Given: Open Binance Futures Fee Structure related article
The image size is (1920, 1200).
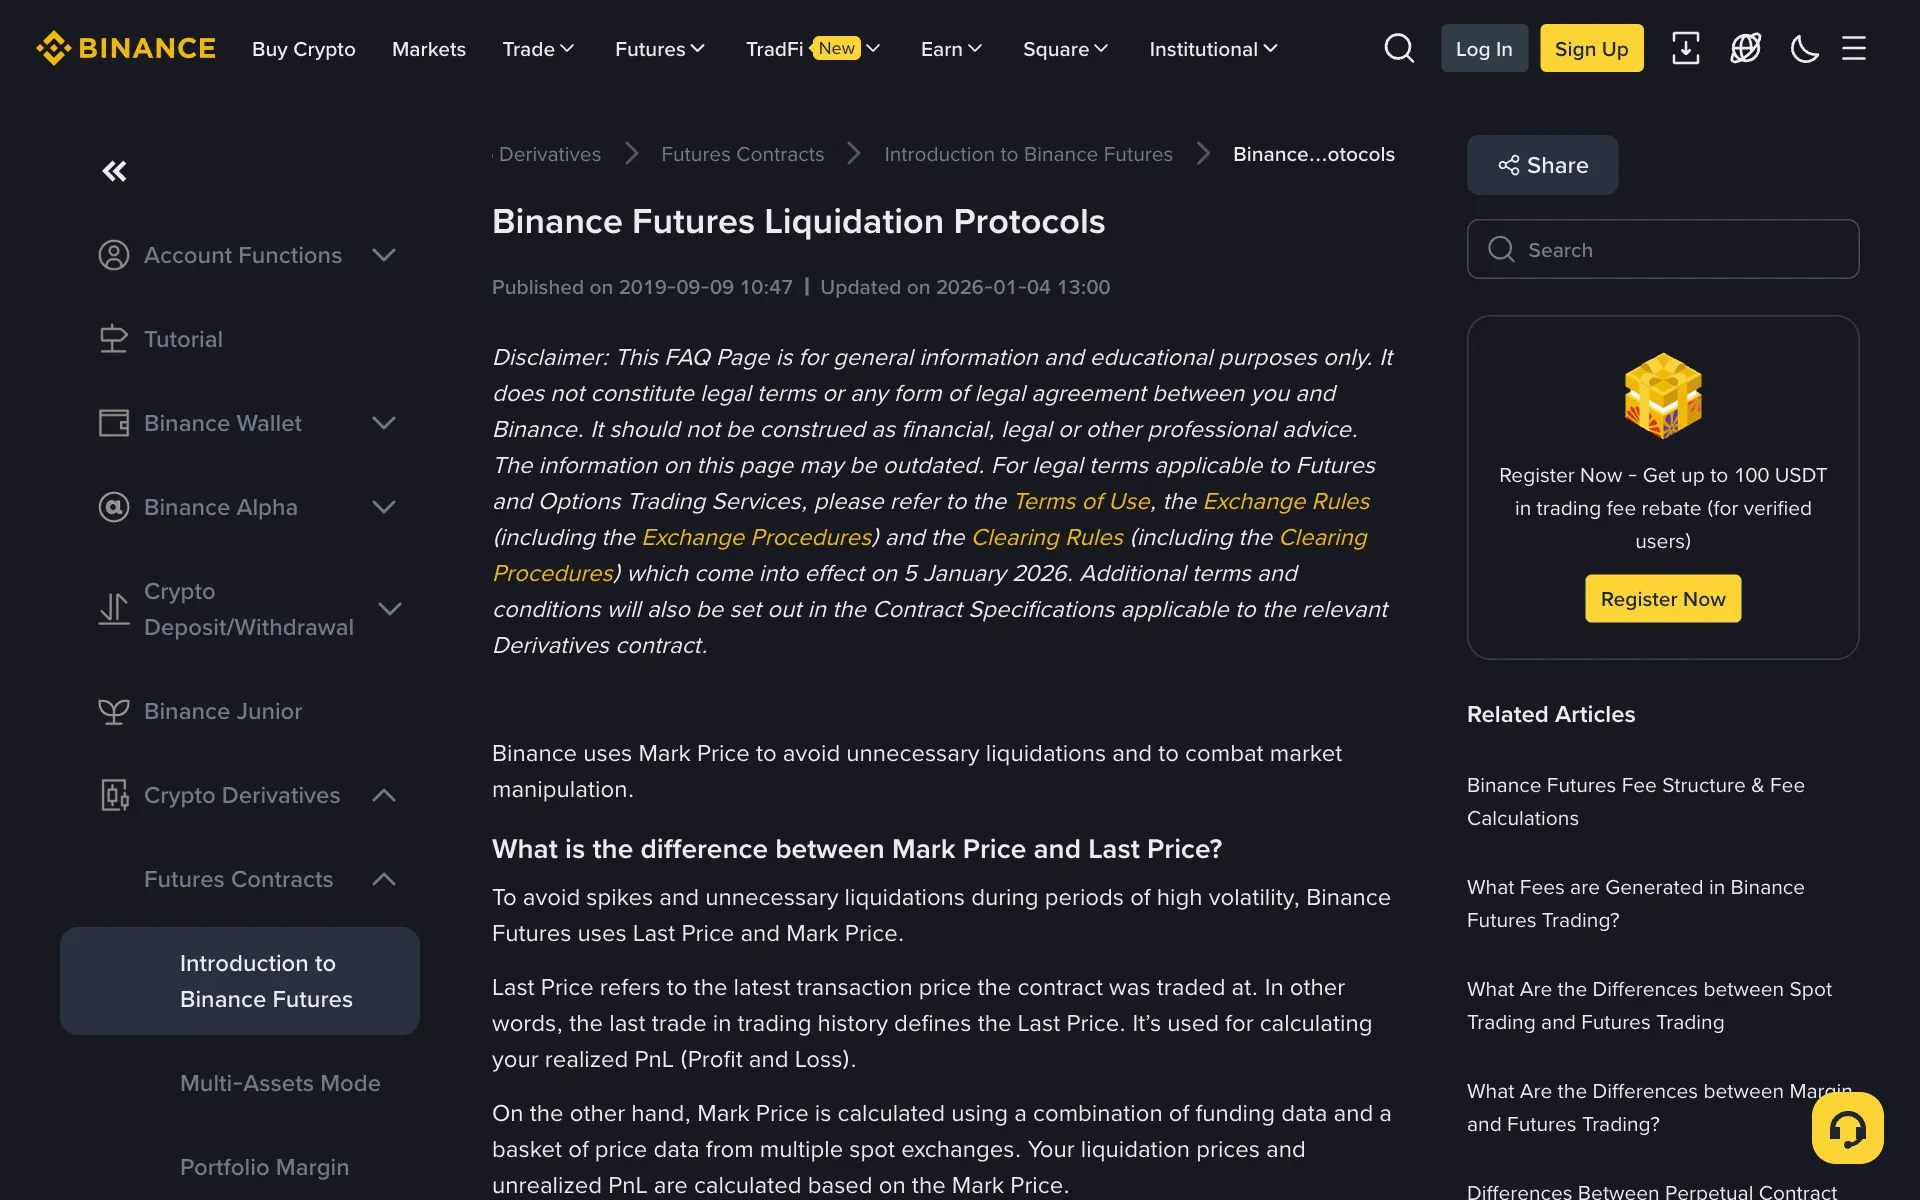Looking at the screenshot, I should (x=1636, y=801).
